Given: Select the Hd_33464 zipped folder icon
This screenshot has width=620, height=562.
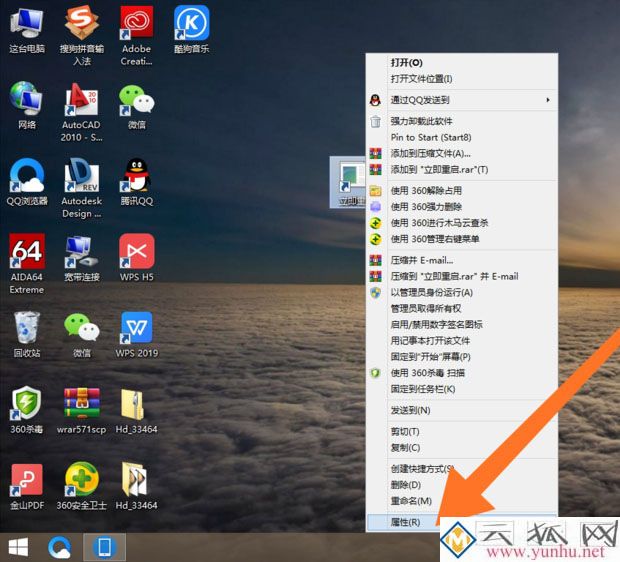Looking at the screenshot, I should point(136,411).
